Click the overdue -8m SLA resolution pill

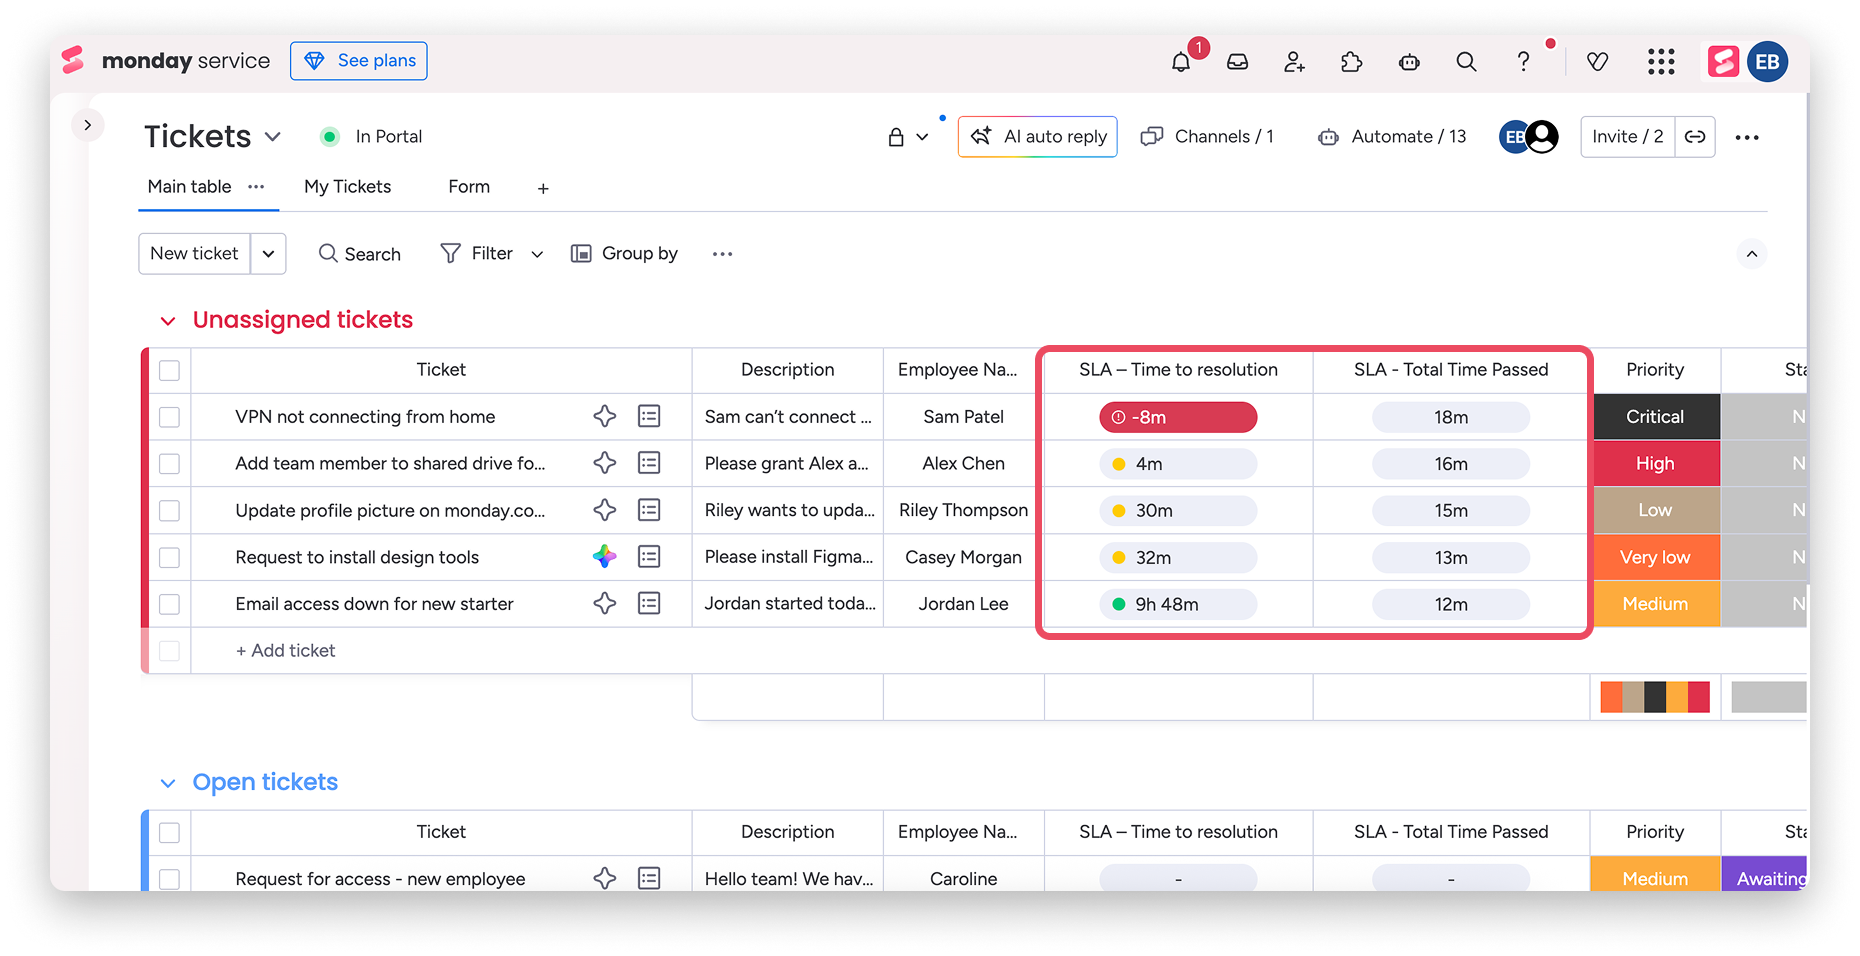1178,417
